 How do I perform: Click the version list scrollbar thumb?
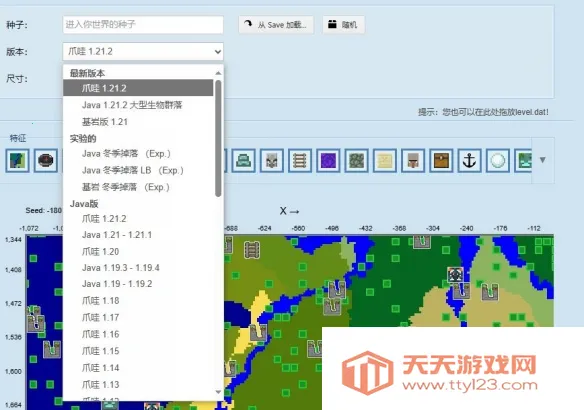tap(218, 138)
